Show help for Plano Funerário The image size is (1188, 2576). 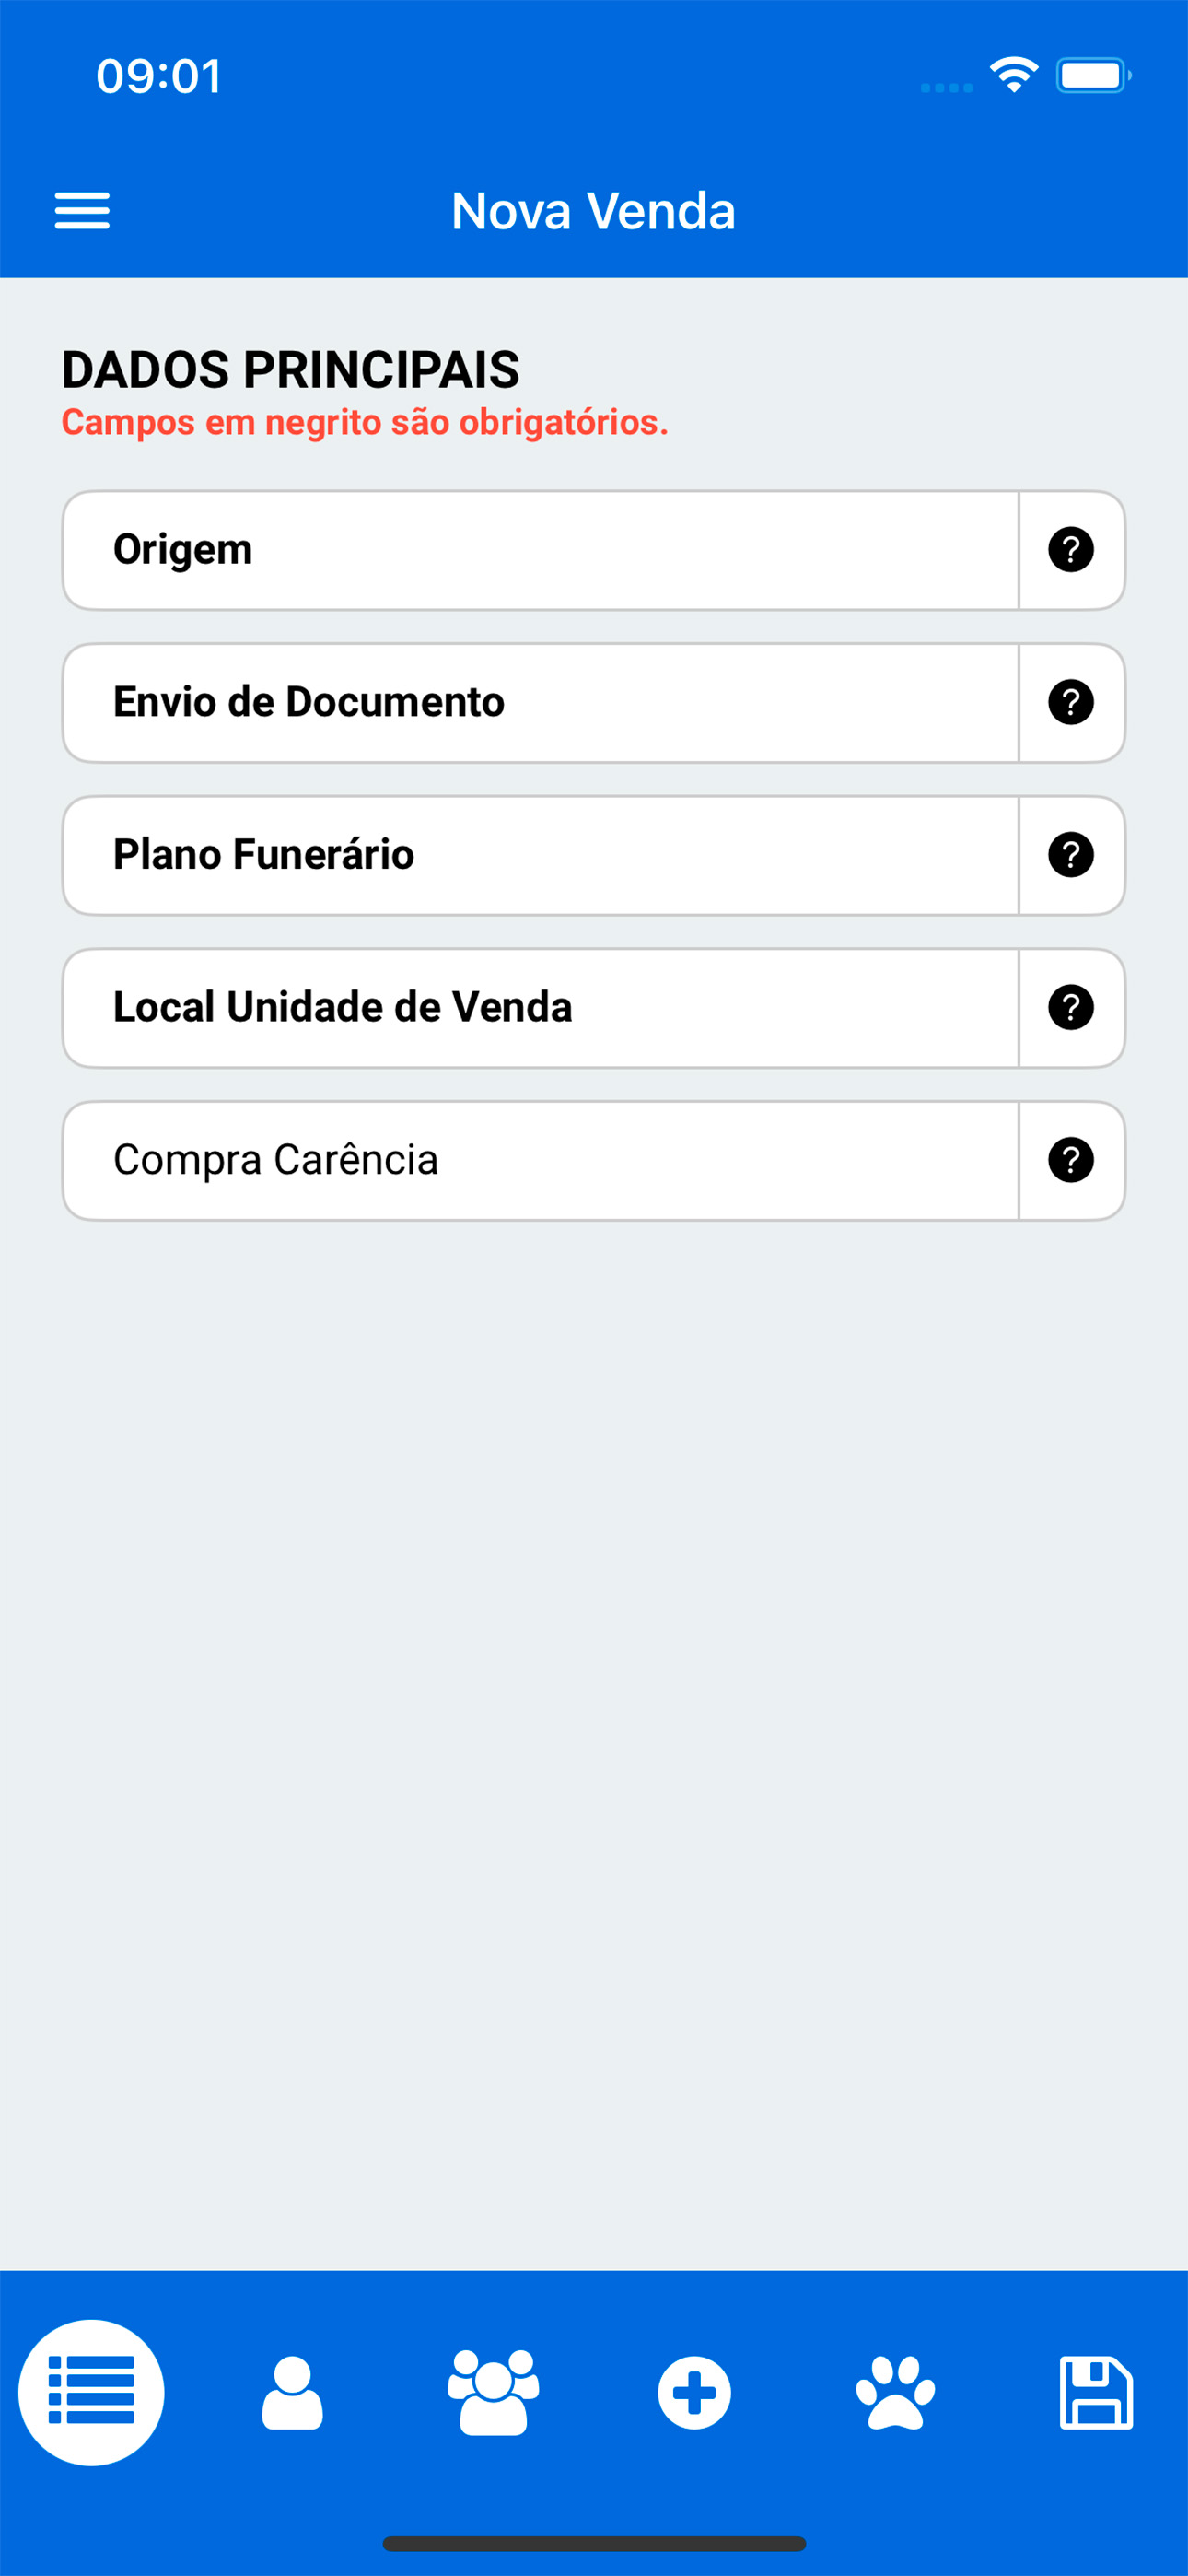[x=1070, y=855]
